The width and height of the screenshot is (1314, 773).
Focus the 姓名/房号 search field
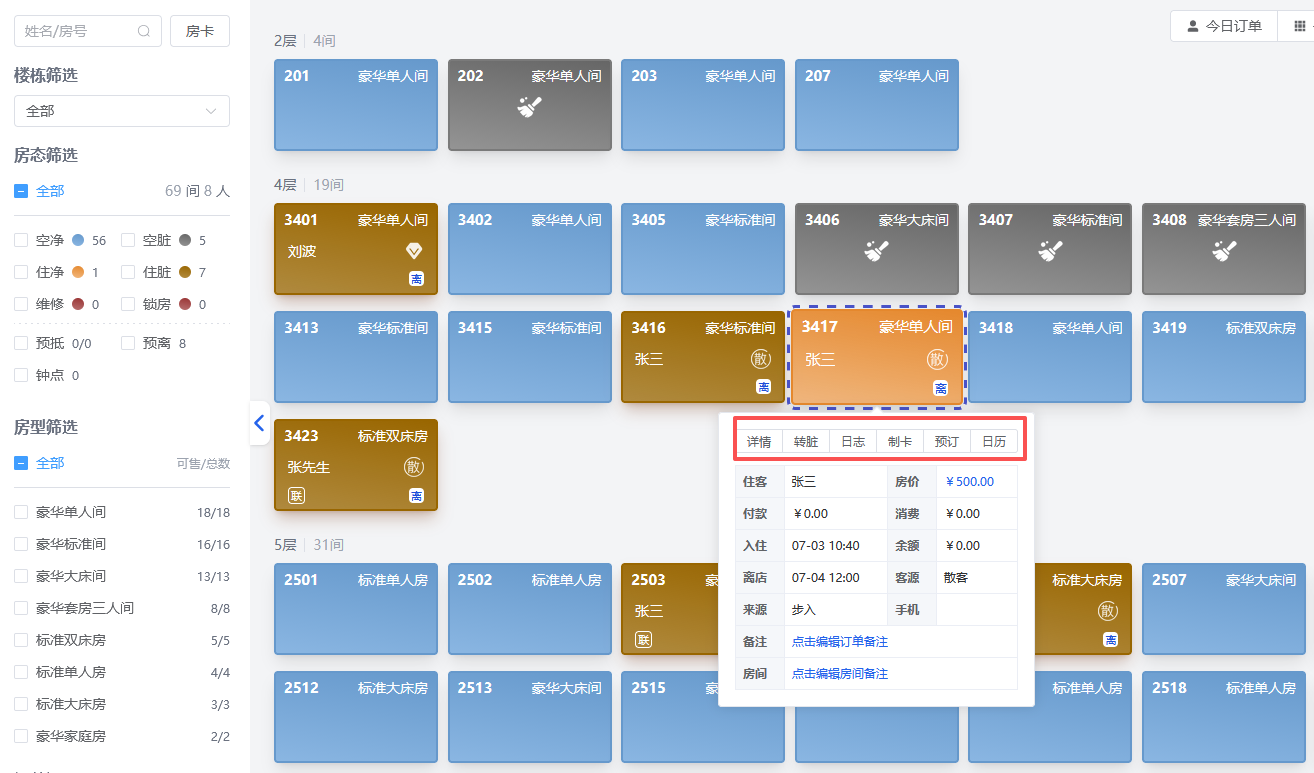pyautogui.click(x=88, y=31)
